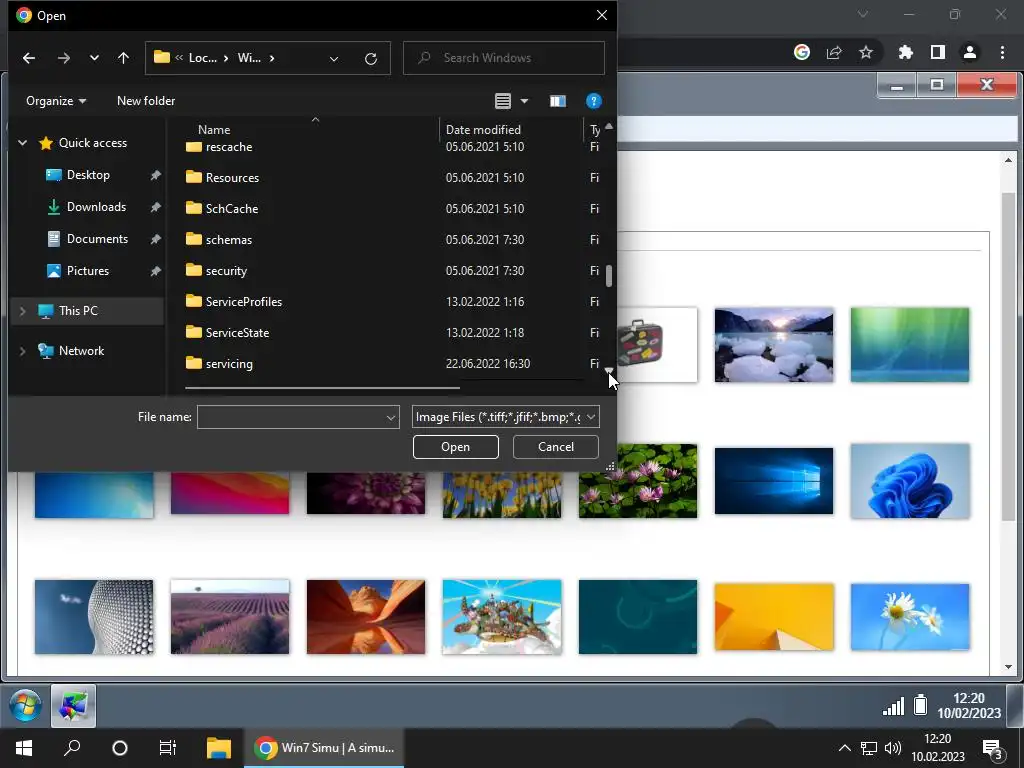The height and width of the screenshot is (768, 1024).
Task: Expand the address bar path dropdown
Action: tap(334, 59)
